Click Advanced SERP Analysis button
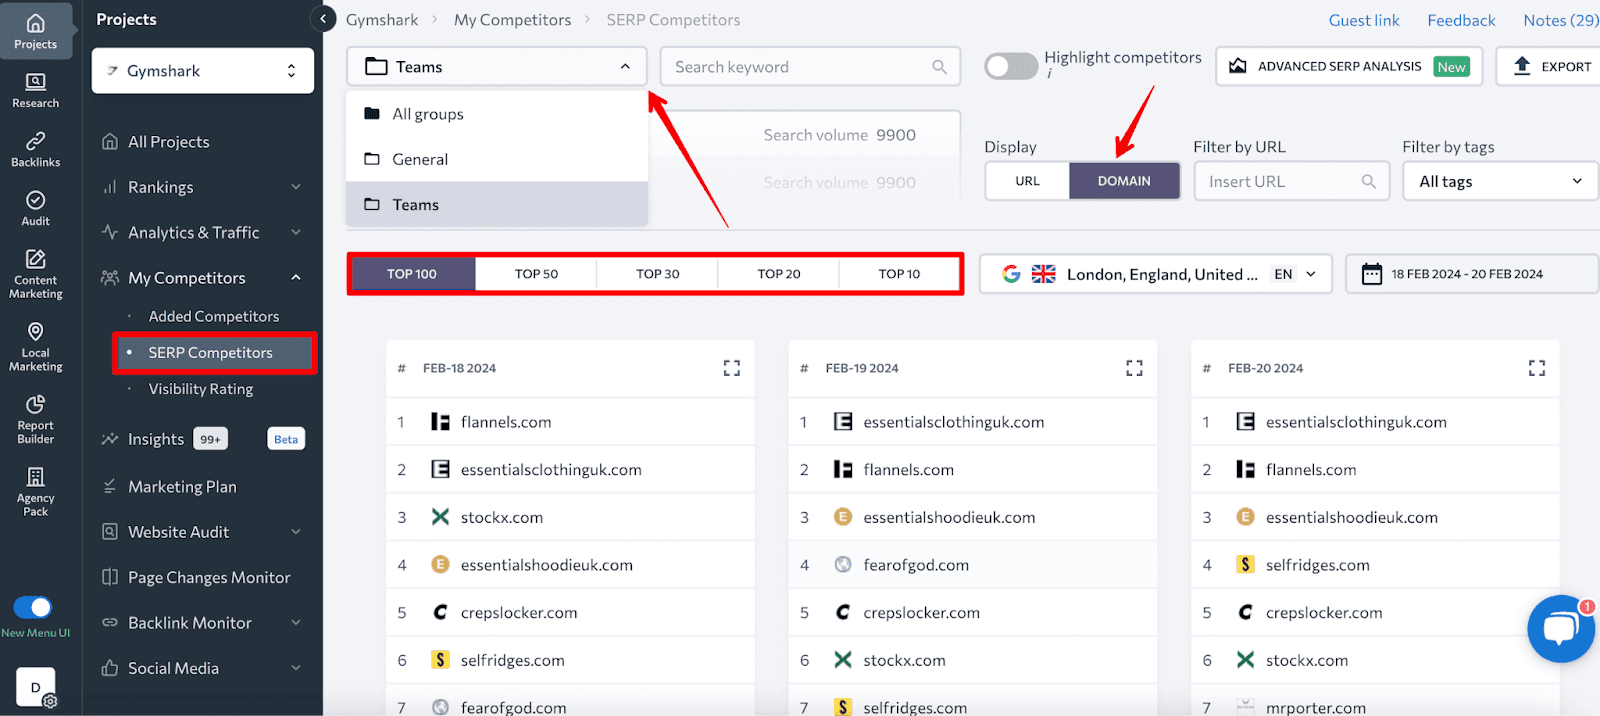Screen dimensions: 1600x716 [1350, 66]
